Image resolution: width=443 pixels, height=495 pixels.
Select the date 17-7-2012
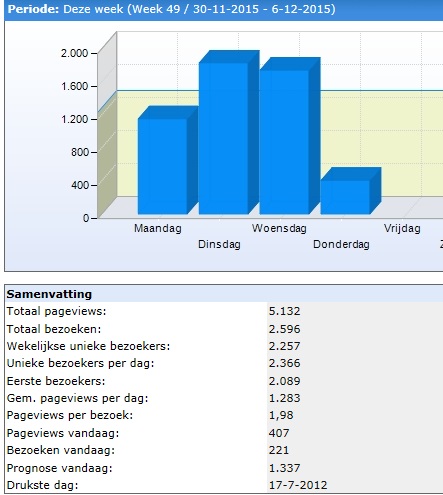pyautogui.click(x=298, y=485)
